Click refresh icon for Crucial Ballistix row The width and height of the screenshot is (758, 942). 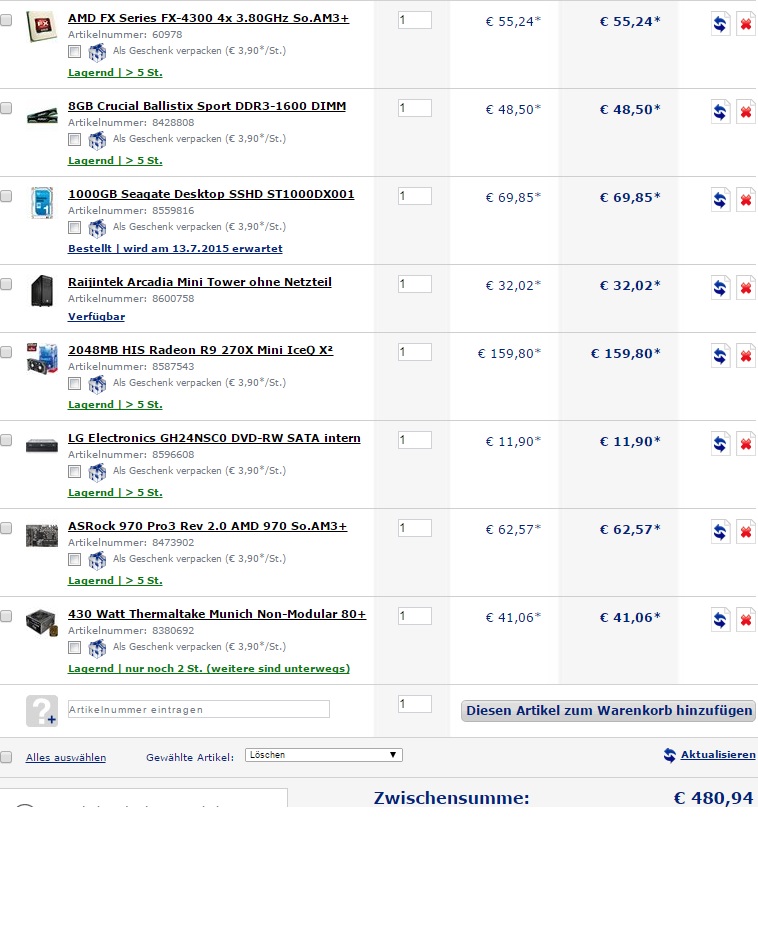point(720,112)
